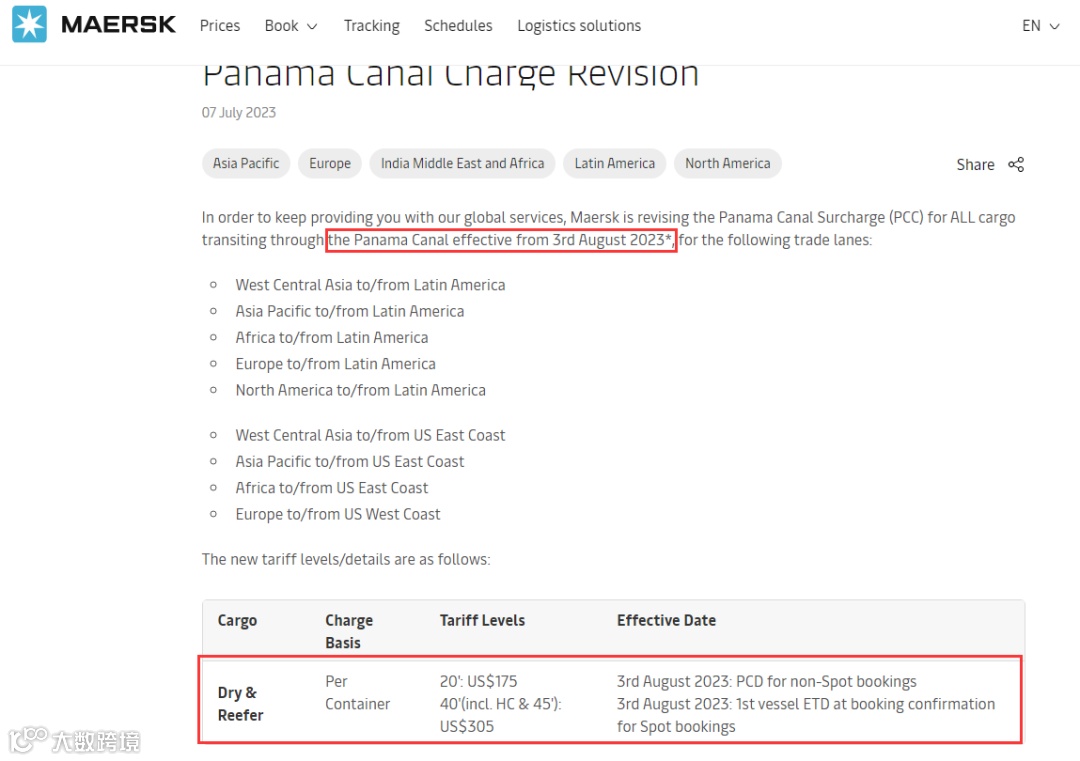This screenshot has height=761, width=1080.
Task: Click the Cargo column header
Action: click(x=237, y=620)
